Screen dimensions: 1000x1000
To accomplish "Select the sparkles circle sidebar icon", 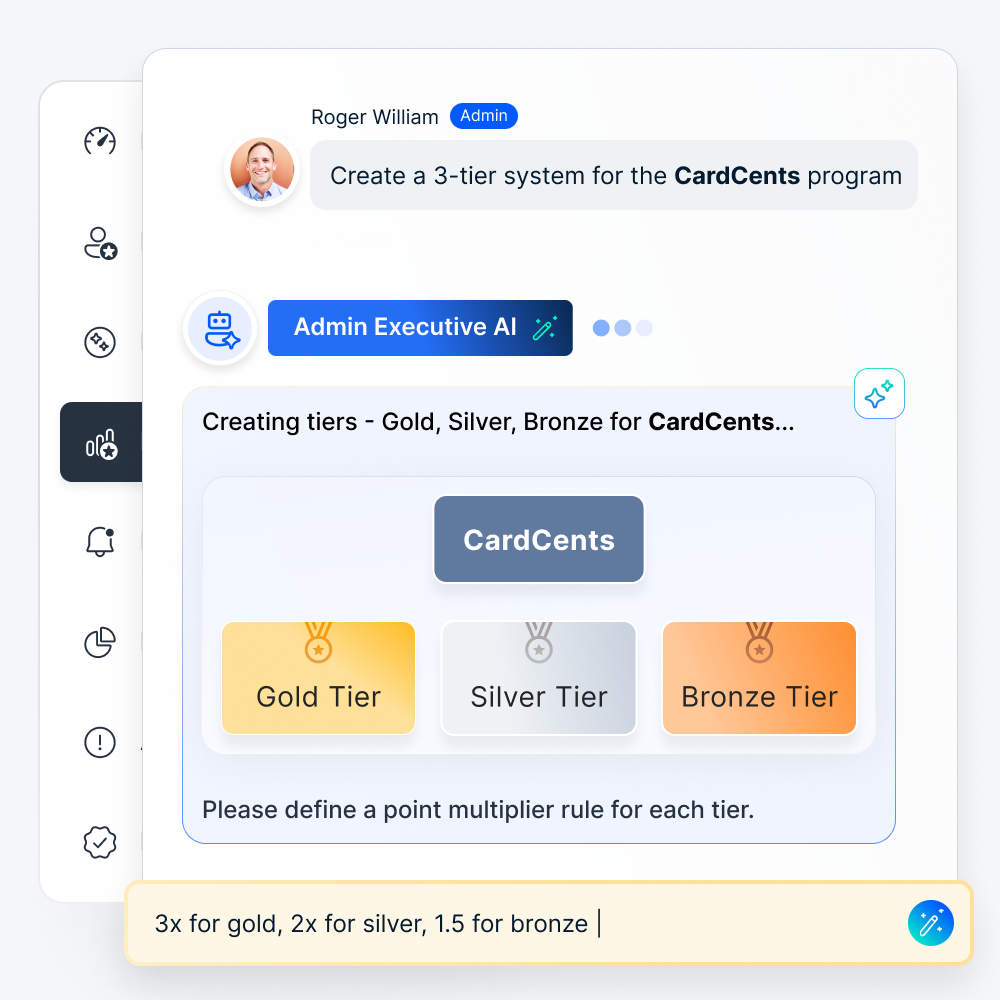I will tap(100, 342).
